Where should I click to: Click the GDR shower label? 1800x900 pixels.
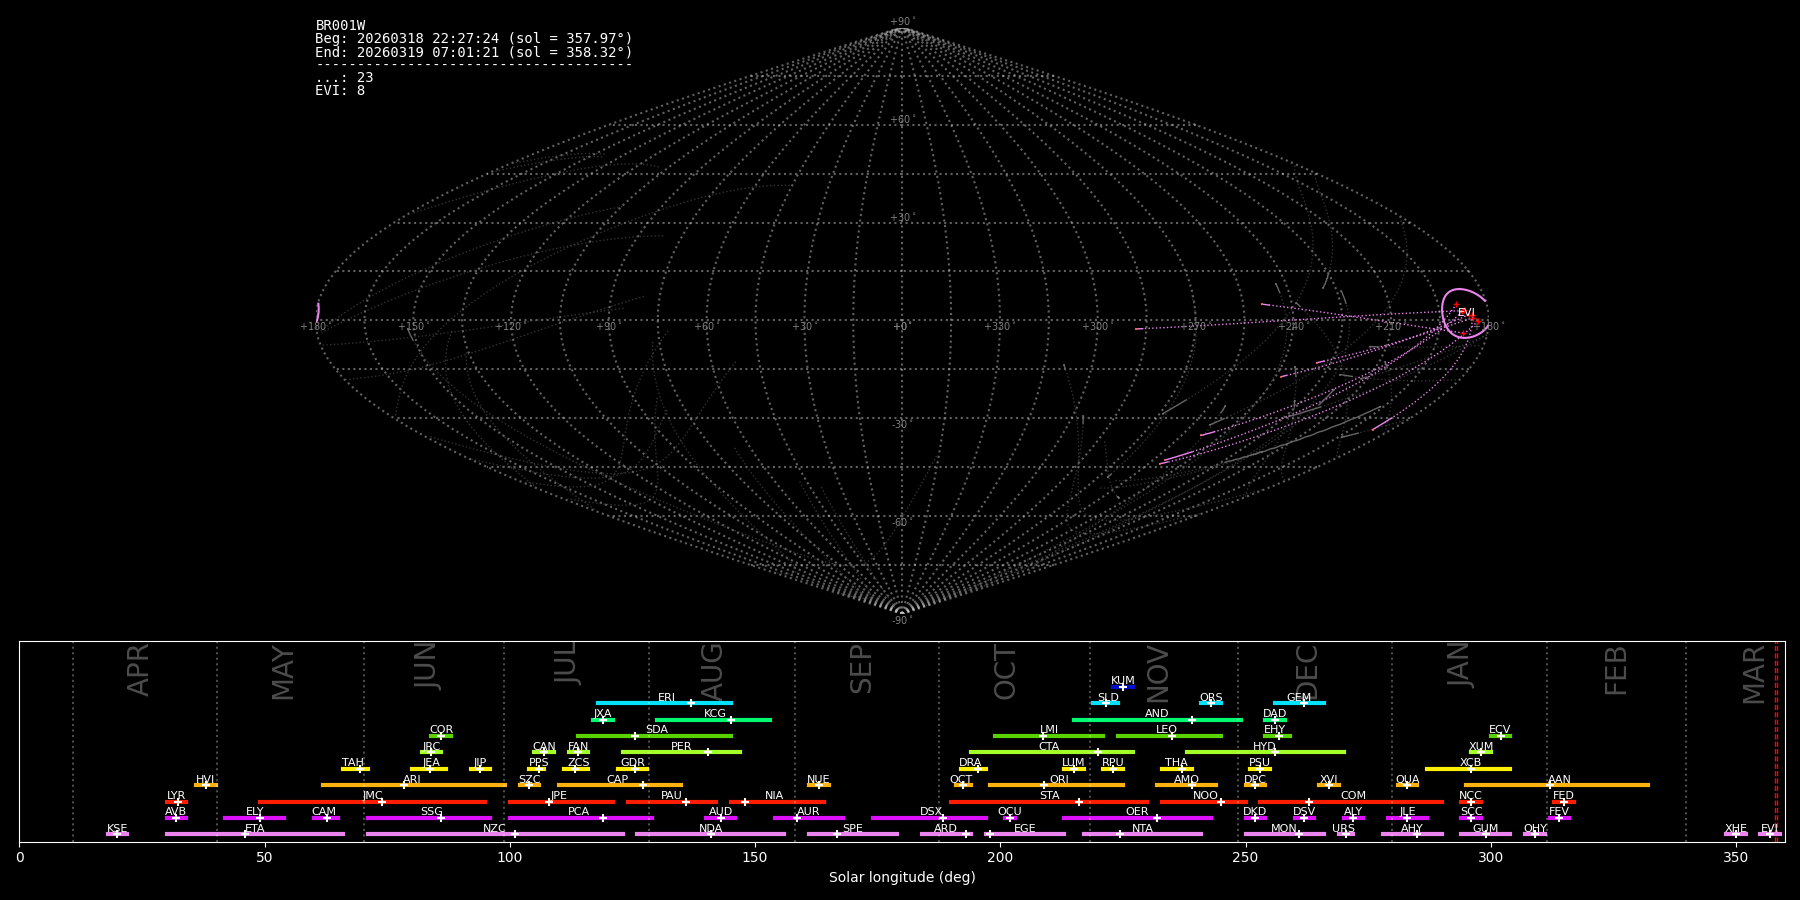coord(632,763)
